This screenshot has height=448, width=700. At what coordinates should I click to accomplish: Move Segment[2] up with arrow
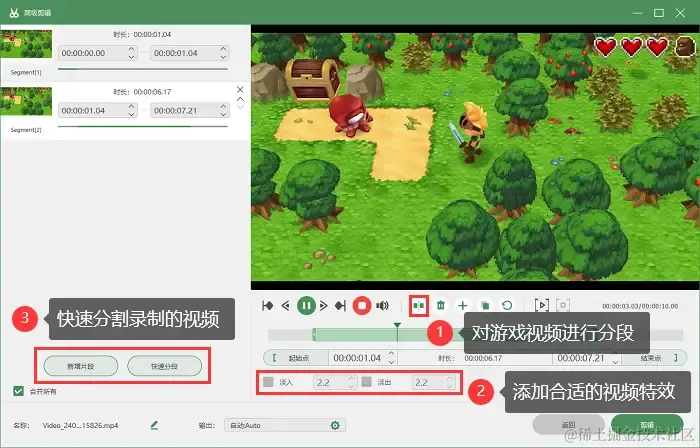pos(240,99)
